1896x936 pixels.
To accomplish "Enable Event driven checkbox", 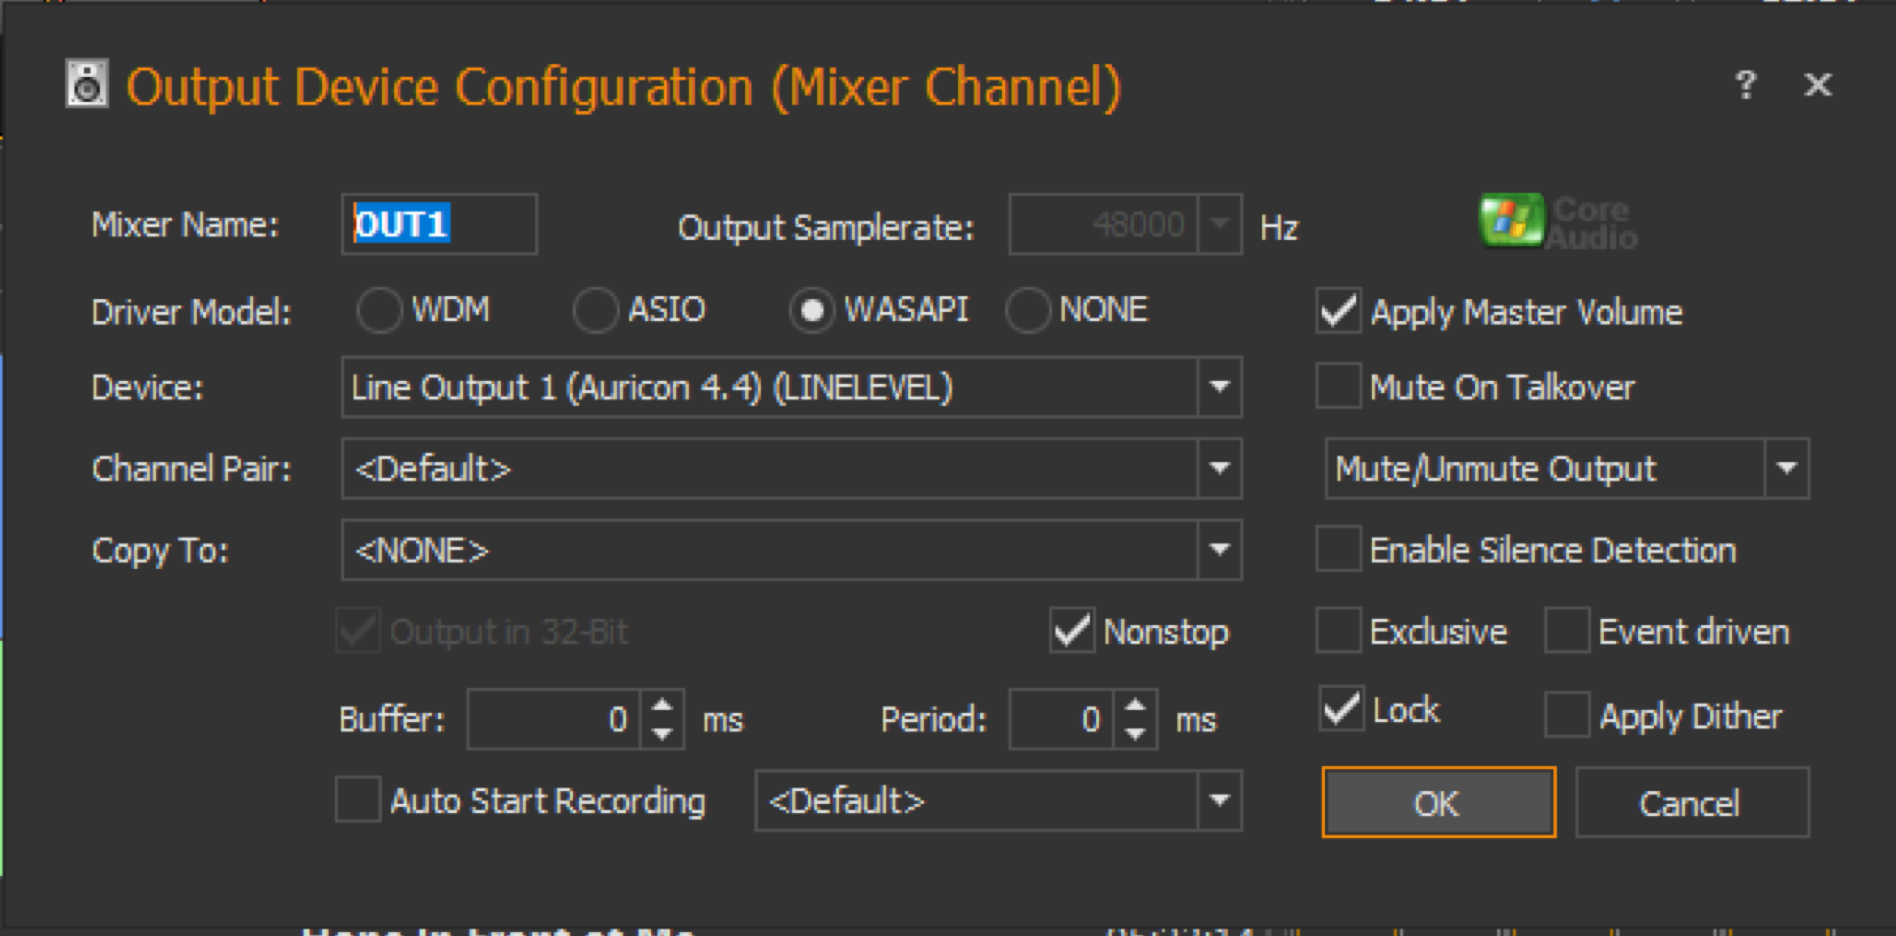I will 1567,631.
